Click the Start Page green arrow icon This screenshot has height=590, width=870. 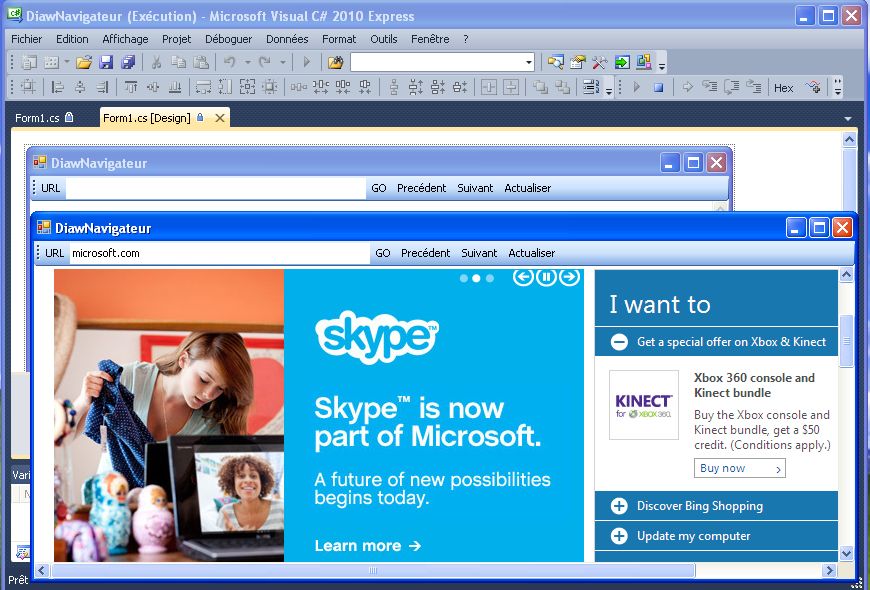tap(622, 62)
